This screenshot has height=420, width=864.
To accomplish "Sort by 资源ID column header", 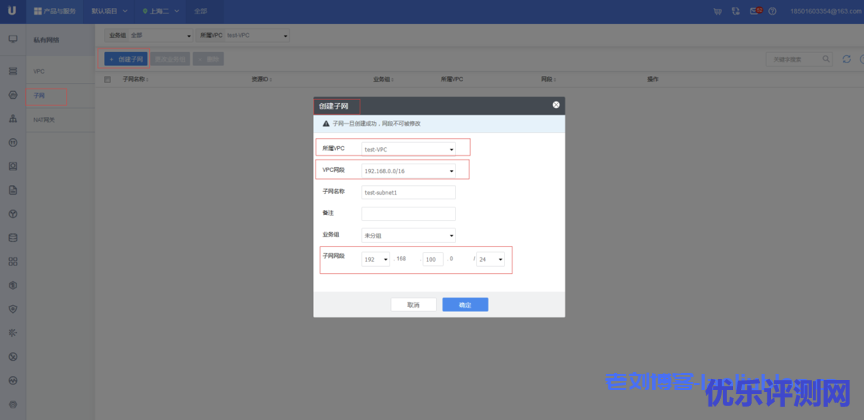I will [261, 79].
